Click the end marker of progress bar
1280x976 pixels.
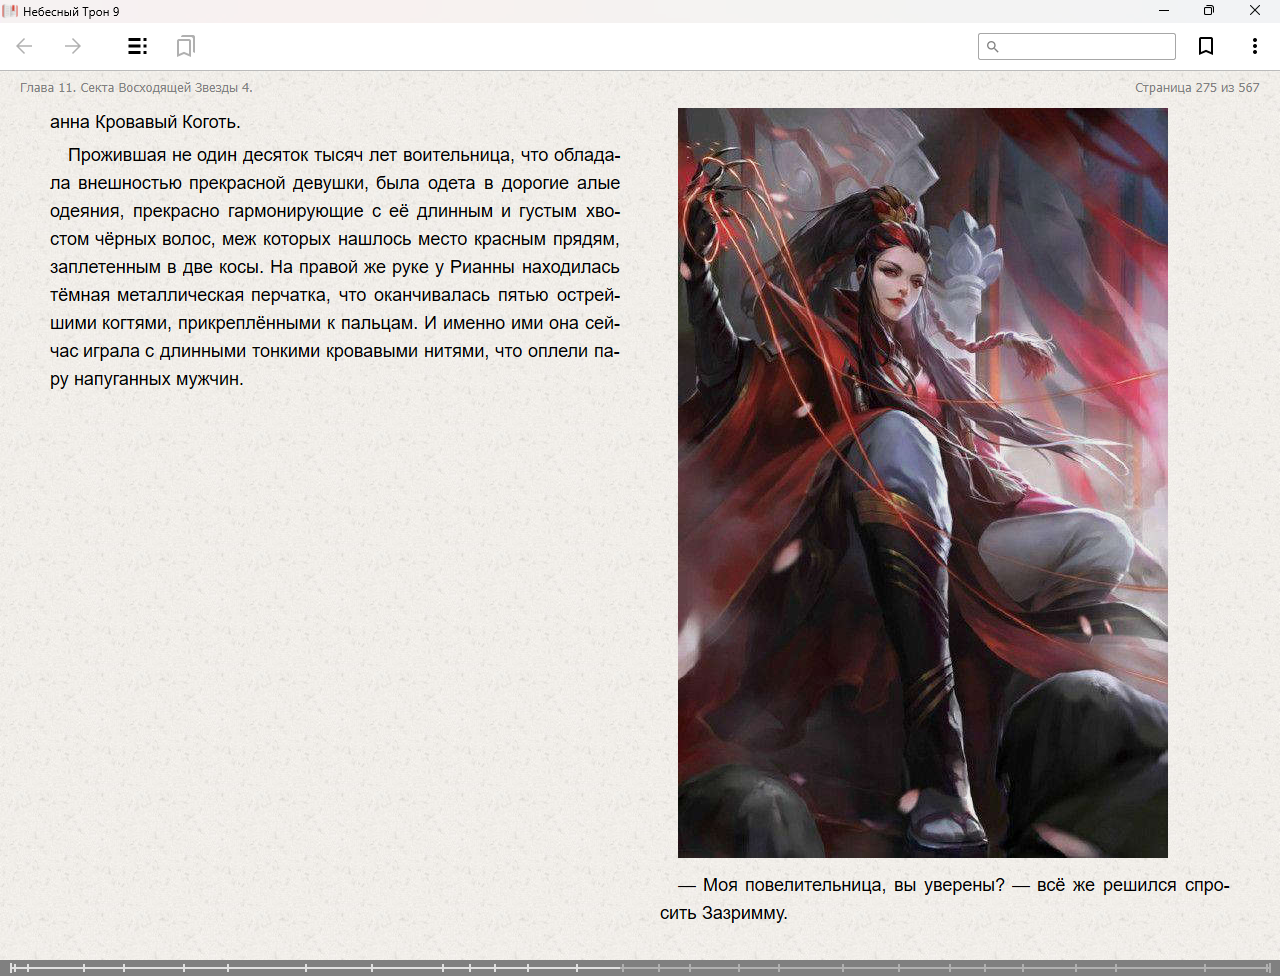[x=1268, y=967]
